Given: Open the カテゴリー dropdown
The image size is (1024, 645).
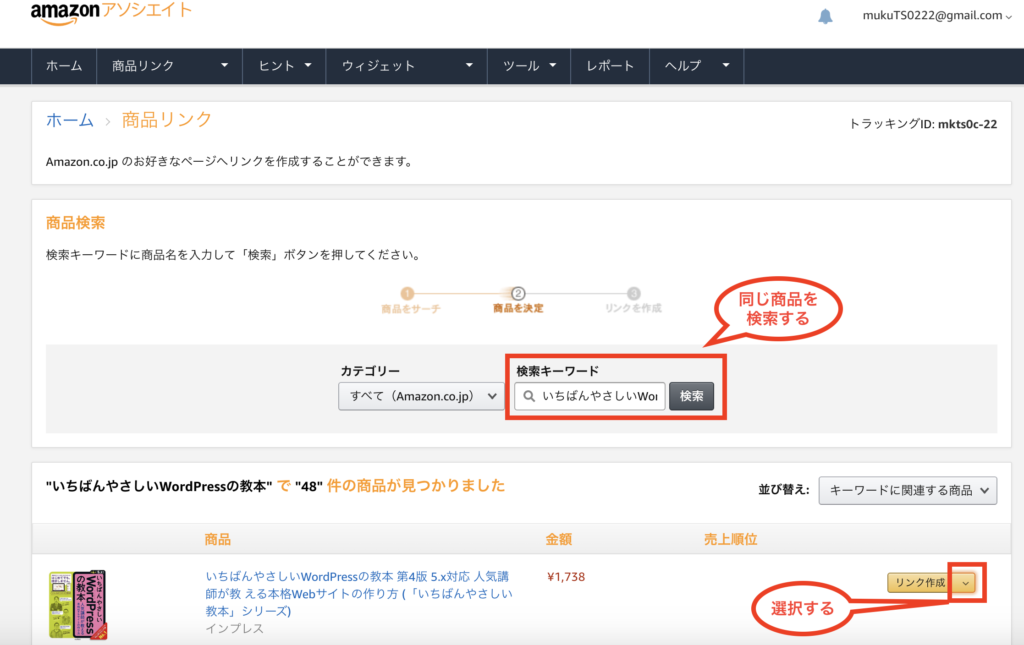Looking at the screenshot, I should [x=421, y=396].
